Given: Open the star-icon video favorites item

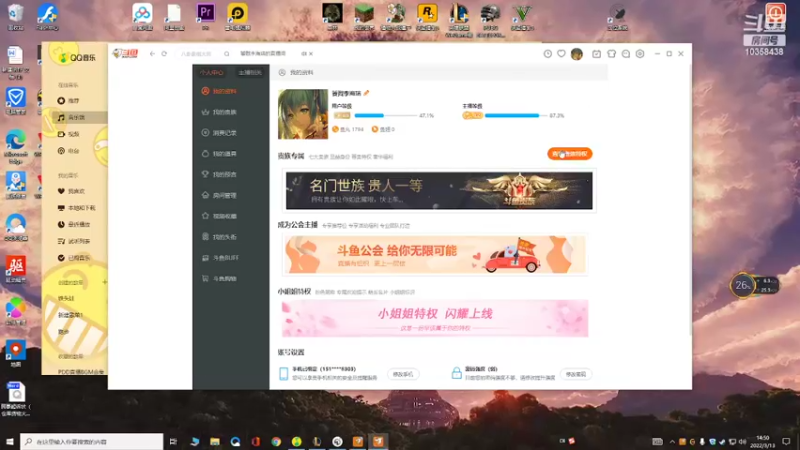Looking at the screenshot, I should click(x=219, y=216).
